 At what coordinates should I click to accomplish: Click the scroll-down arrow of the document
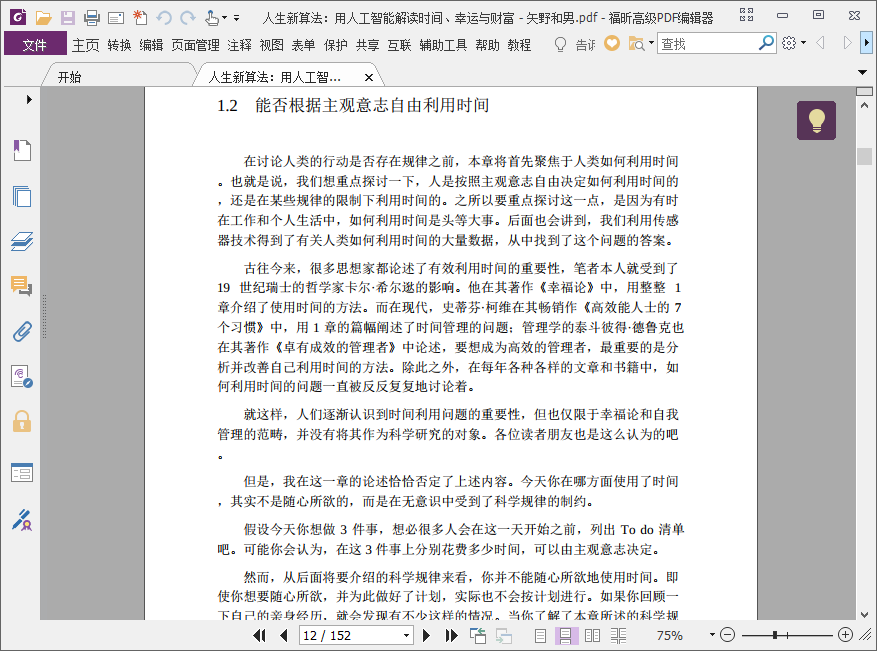(x=864, y=614)
